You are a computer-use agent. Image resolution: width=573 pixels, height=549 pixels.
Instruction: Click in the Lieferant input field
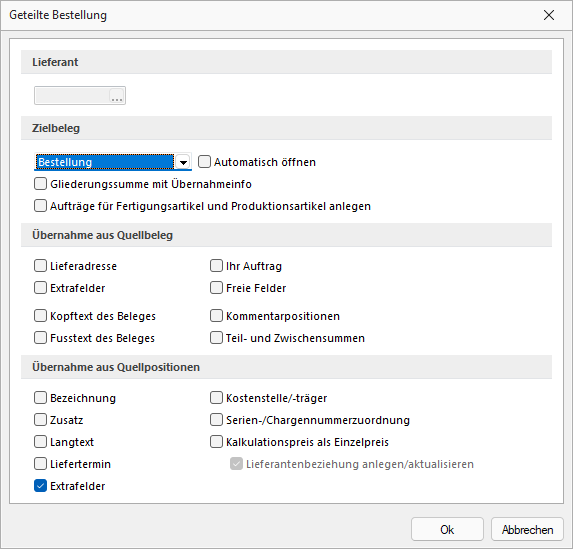coord(72,96)
